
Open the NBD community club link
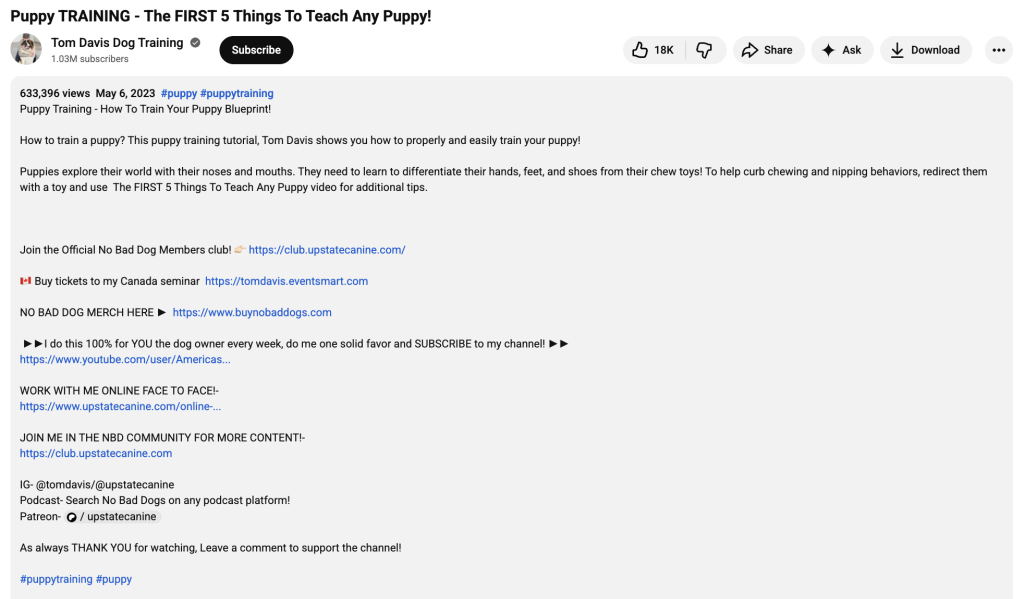point(95,452)
